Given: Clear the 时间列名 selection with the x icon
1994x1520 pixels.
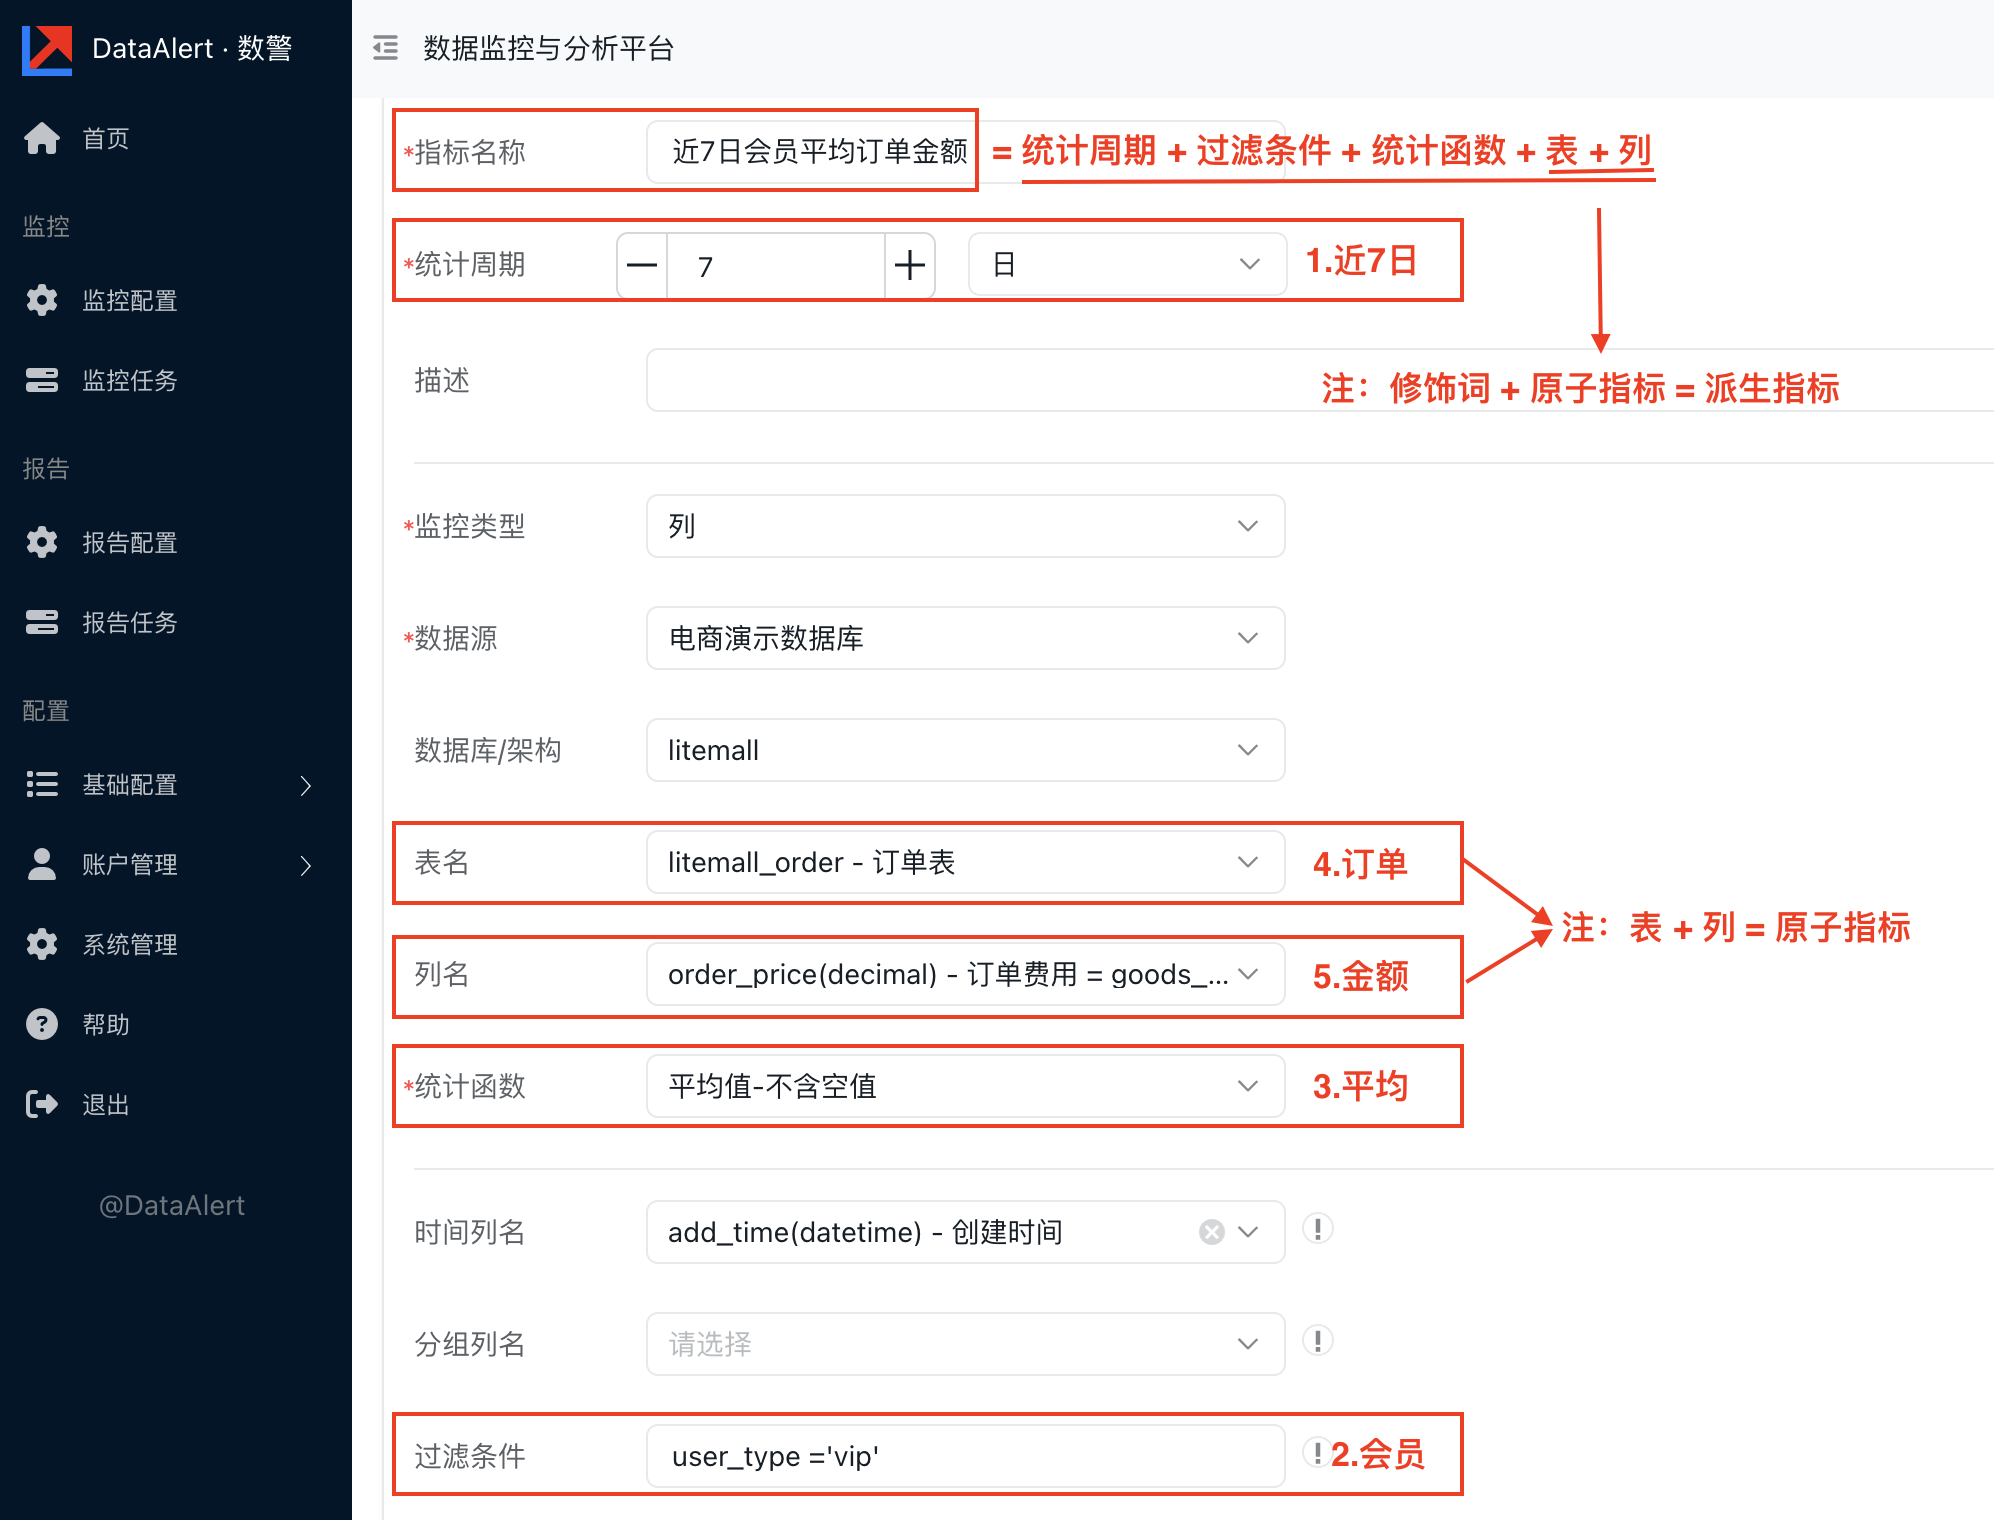Looking at the screenshot, I should 1211,1232.
